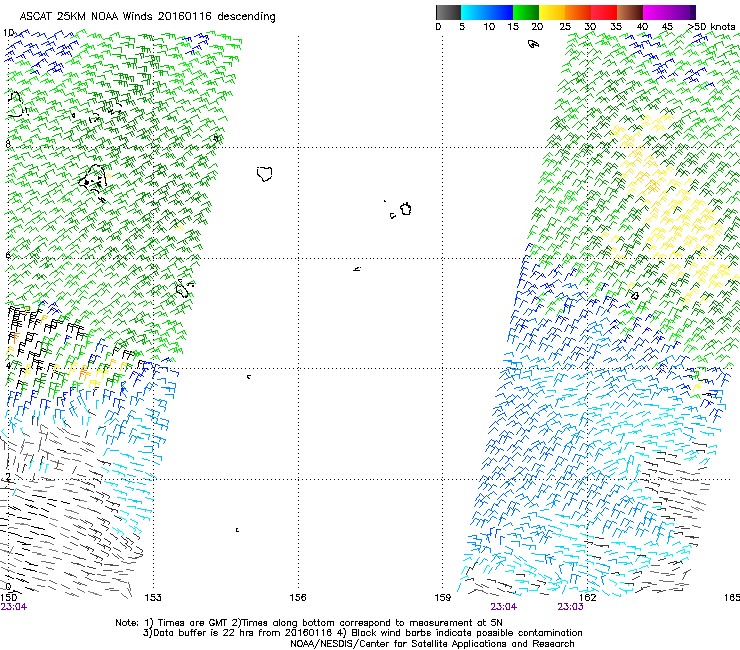The width and height of the screenshot is (740, 650).
Task: Click the latitude label '10' at top left
Action: (x=8, y=33)
